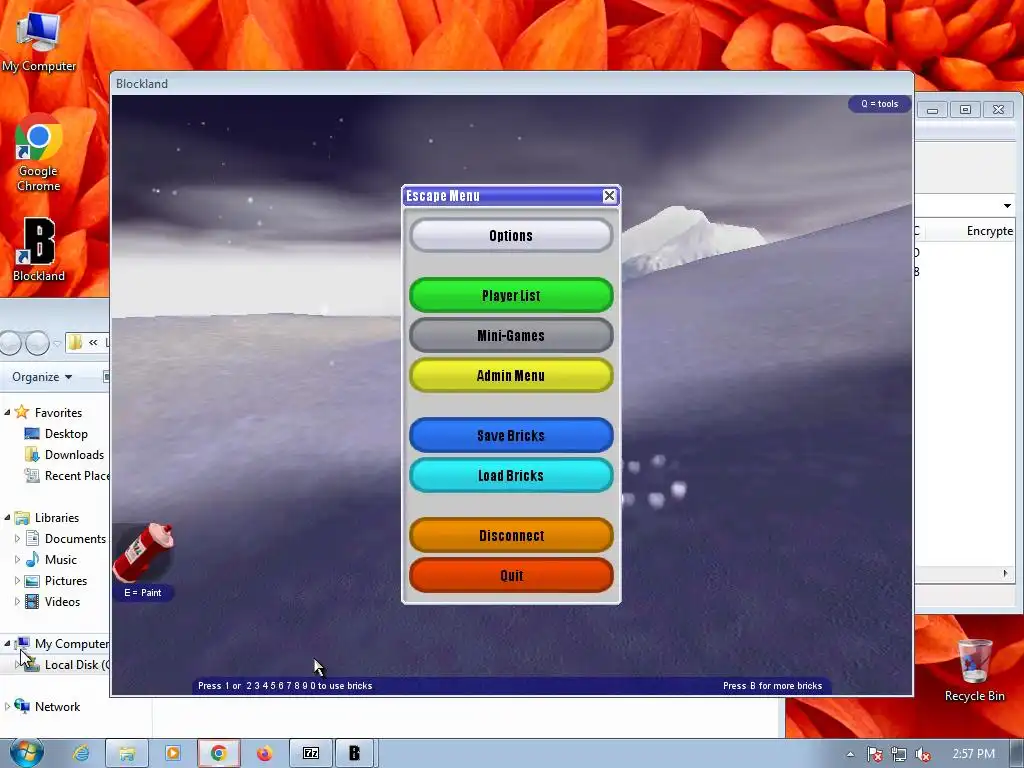Expand the Videos library node
The height and width of the screenshot is (768, 1024).
tap(18, 601)
